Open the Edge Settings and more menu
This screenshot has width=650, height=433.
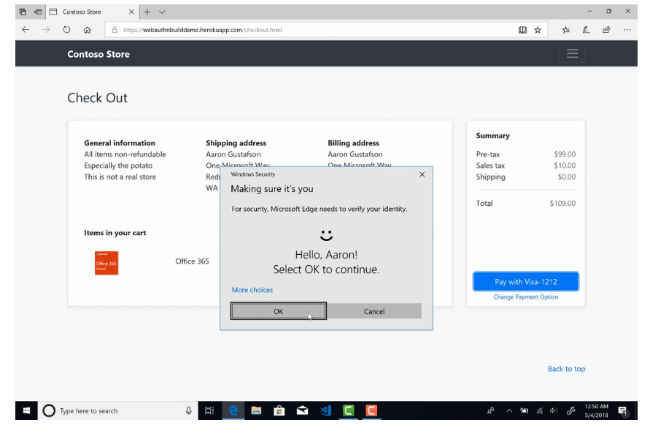pos(627,29)
